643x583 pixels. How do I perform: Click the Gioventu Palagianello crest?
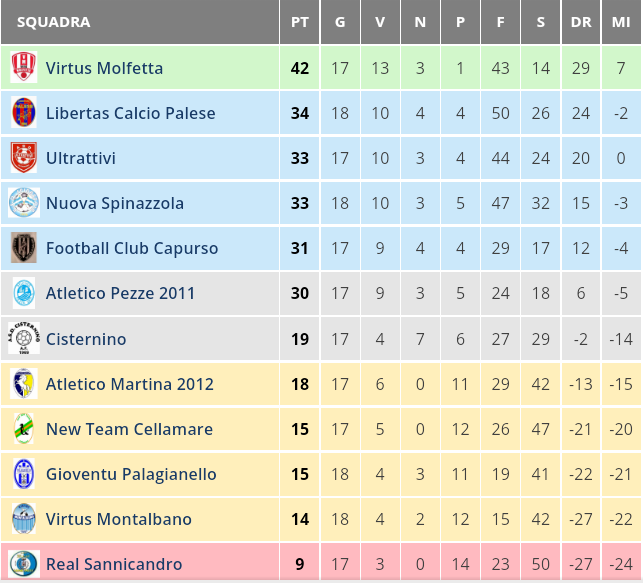click(23, 474)
